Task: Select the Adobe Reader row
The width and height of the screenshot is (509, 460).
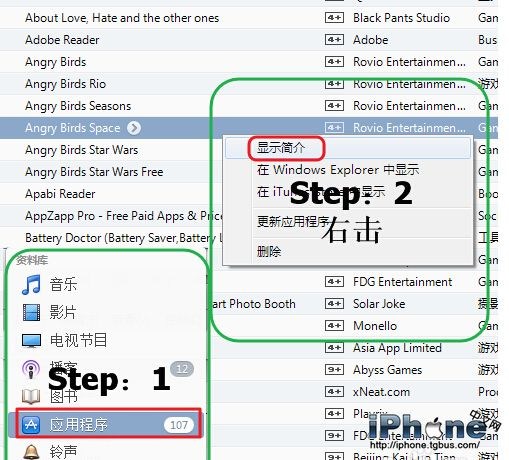Action: [249, 40]
